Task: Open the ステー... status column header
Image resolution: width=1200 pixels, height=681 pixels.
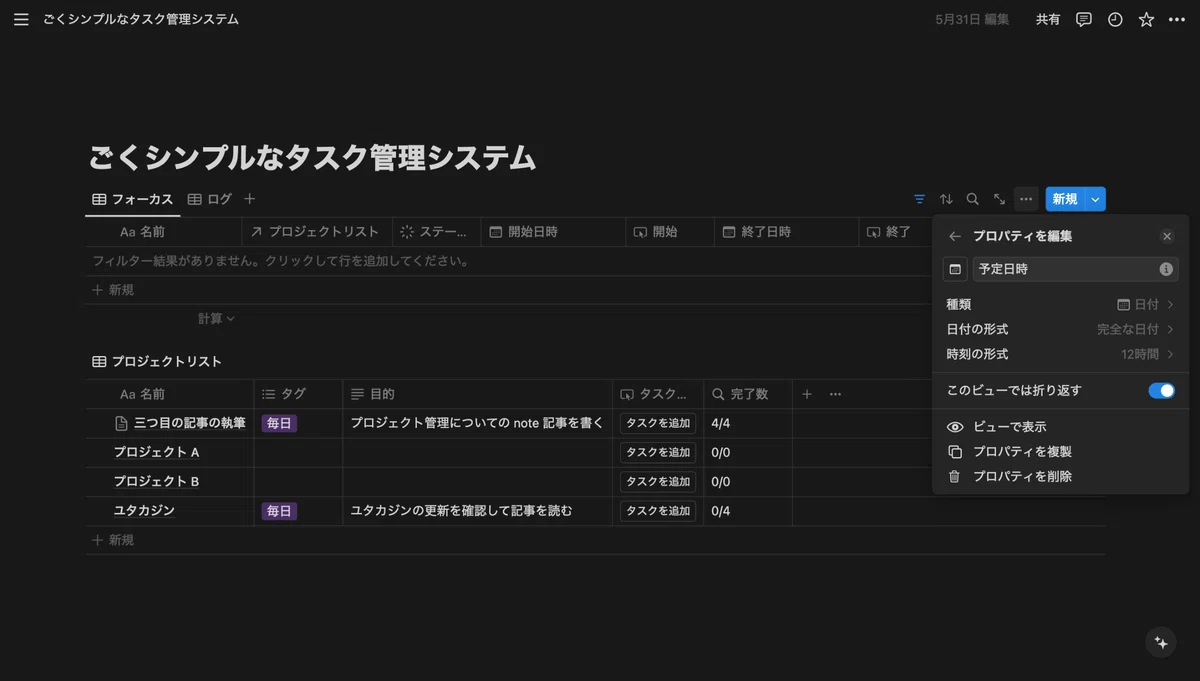Action: (437, 232)
